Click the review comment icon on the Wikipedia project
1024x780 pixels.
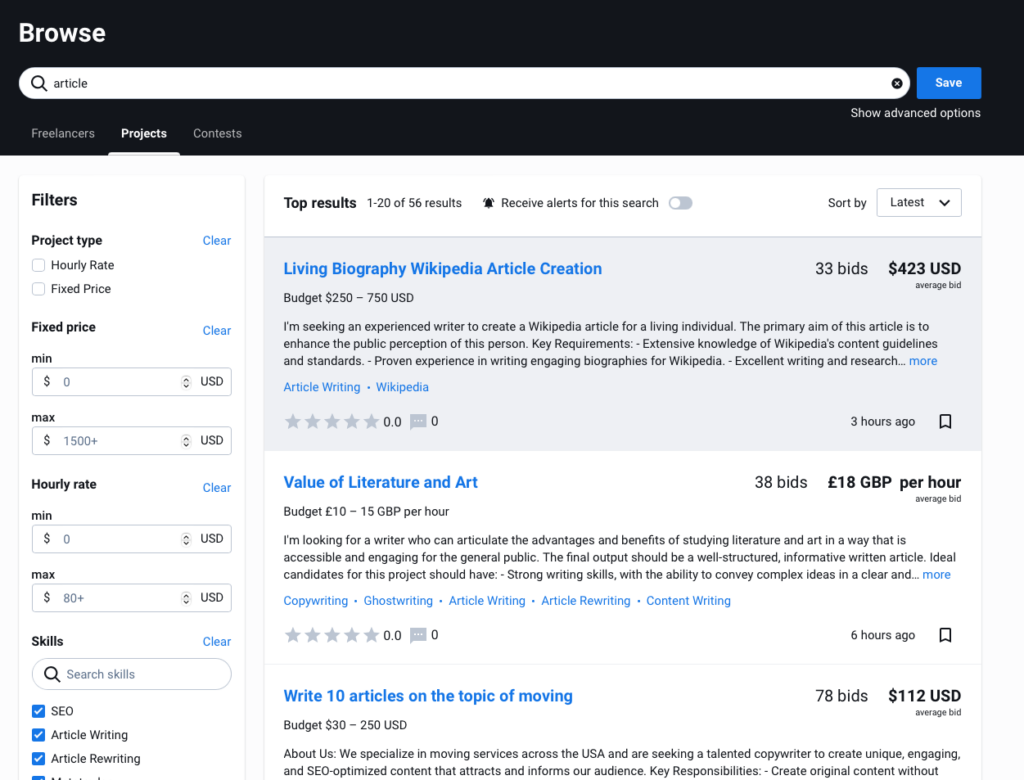click(418, 422)
